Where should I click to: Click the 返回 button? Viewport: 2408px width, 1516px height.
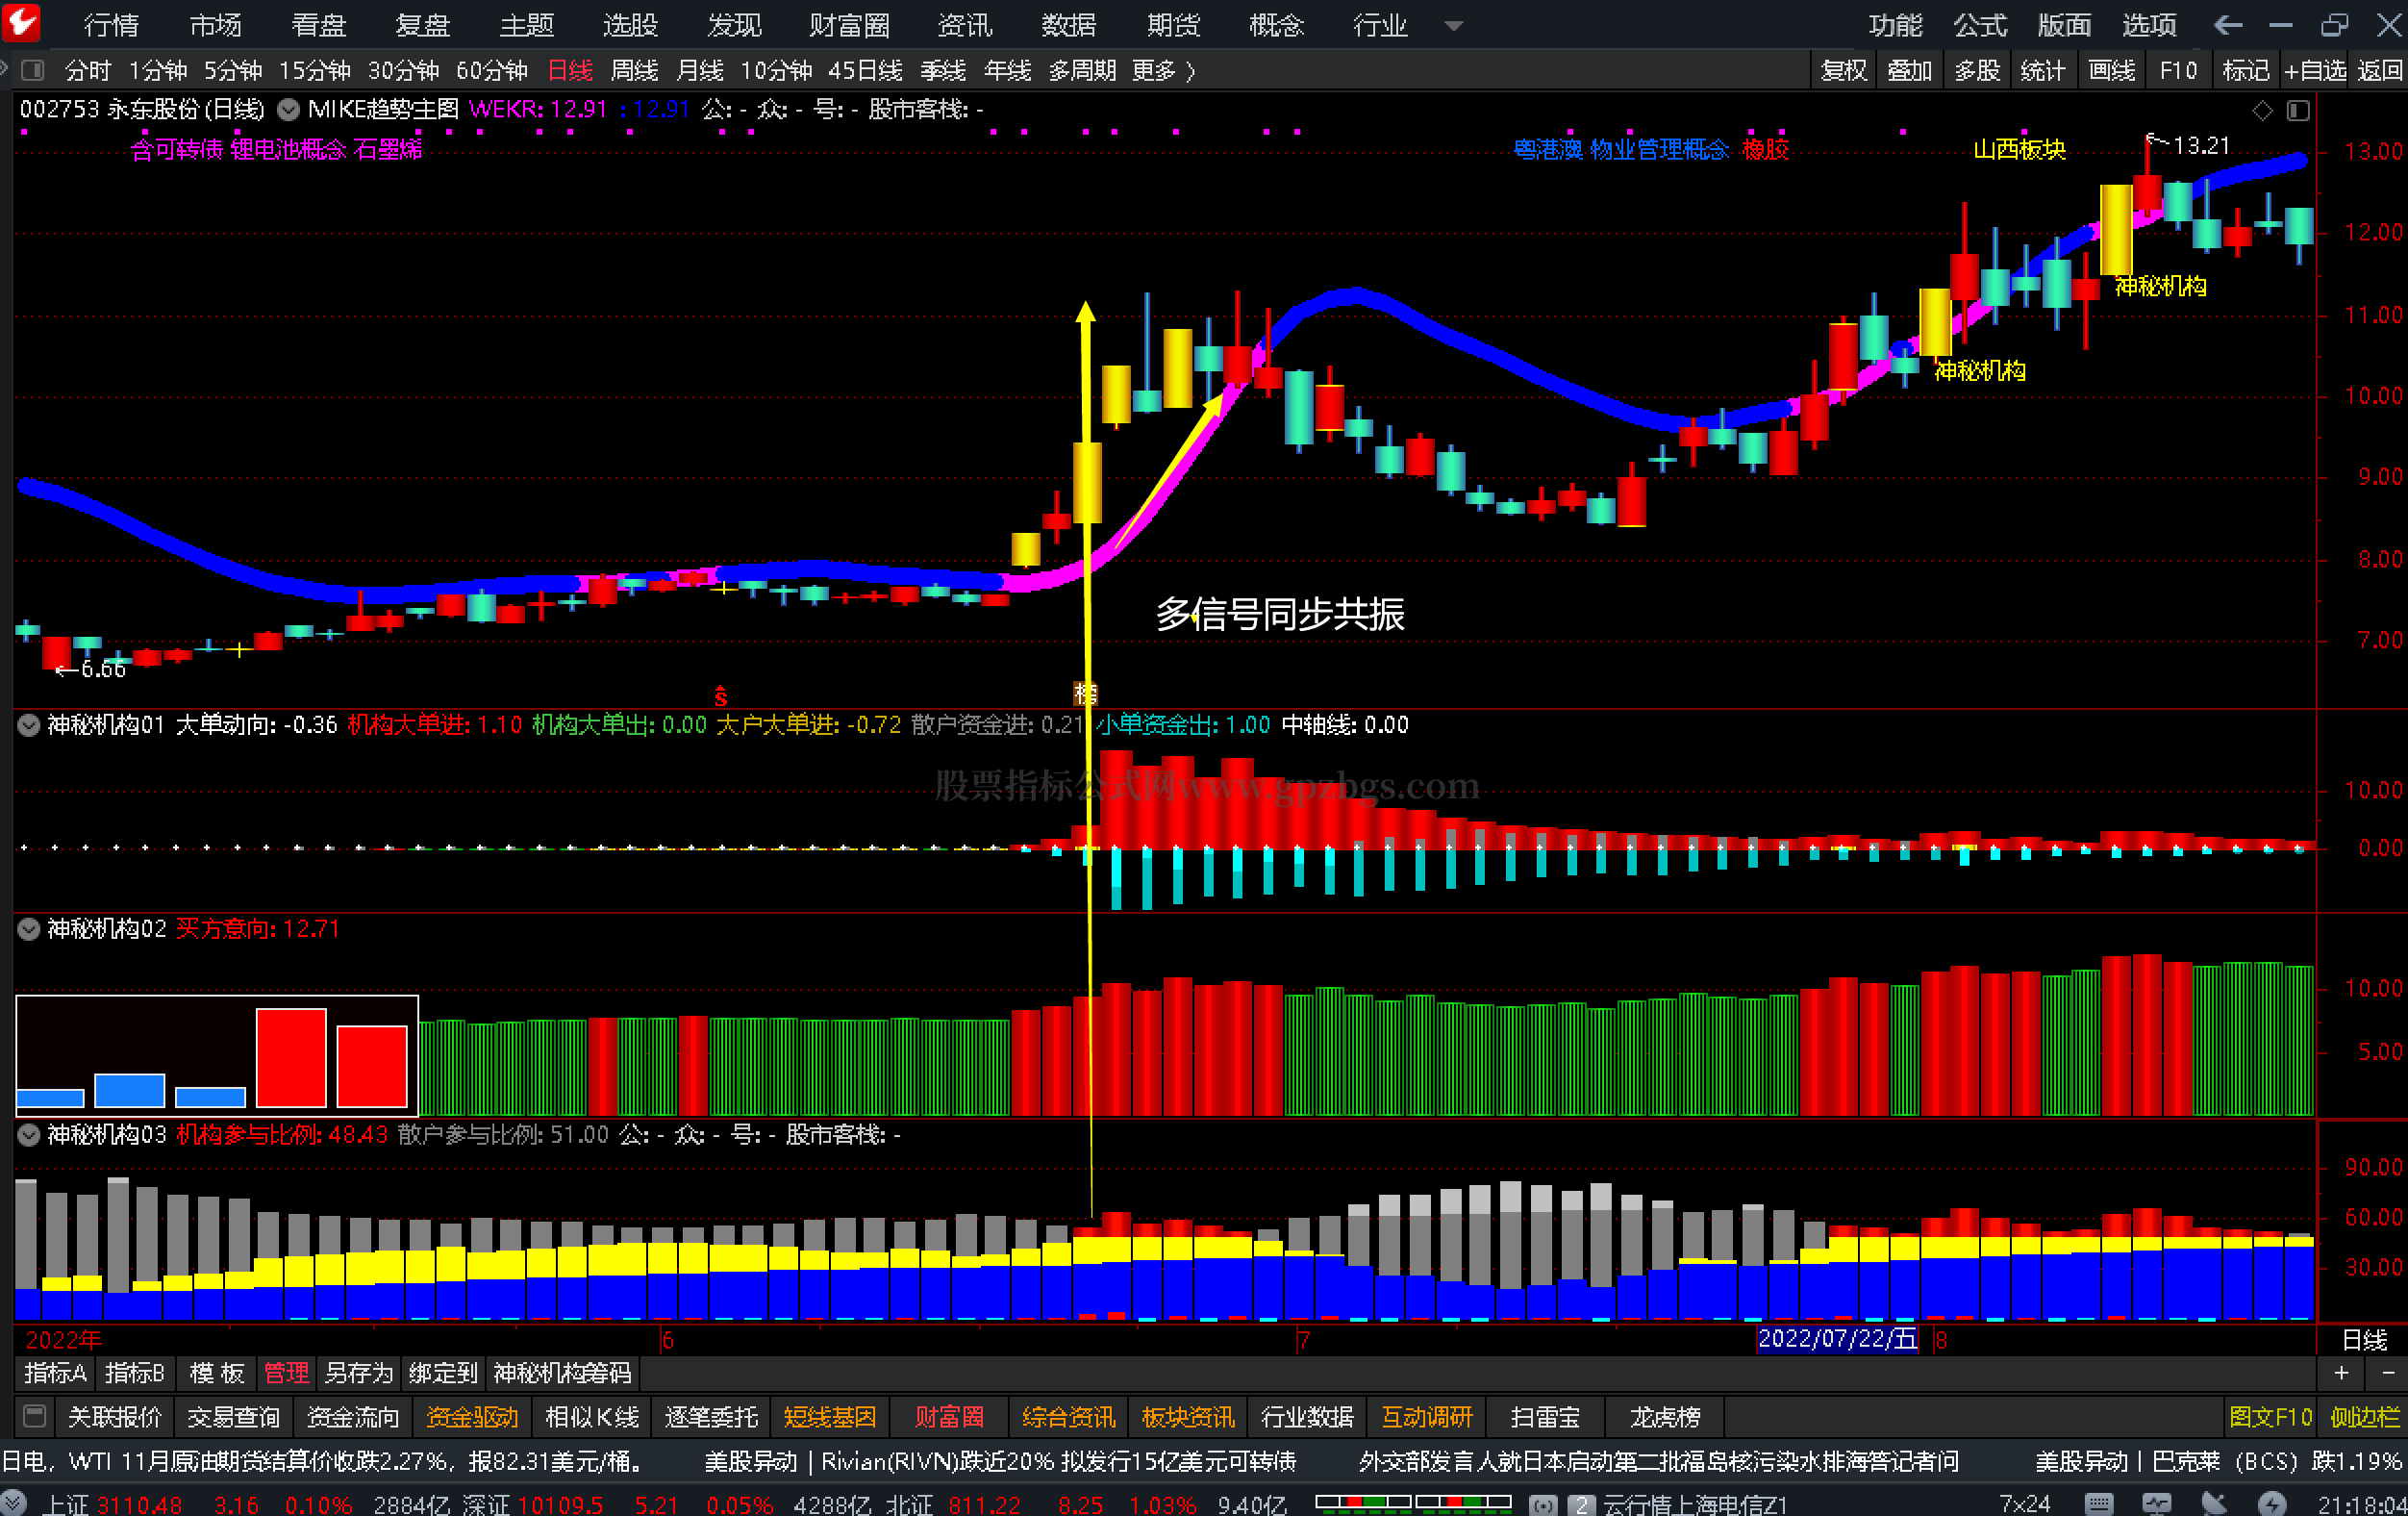point(2380,71)
